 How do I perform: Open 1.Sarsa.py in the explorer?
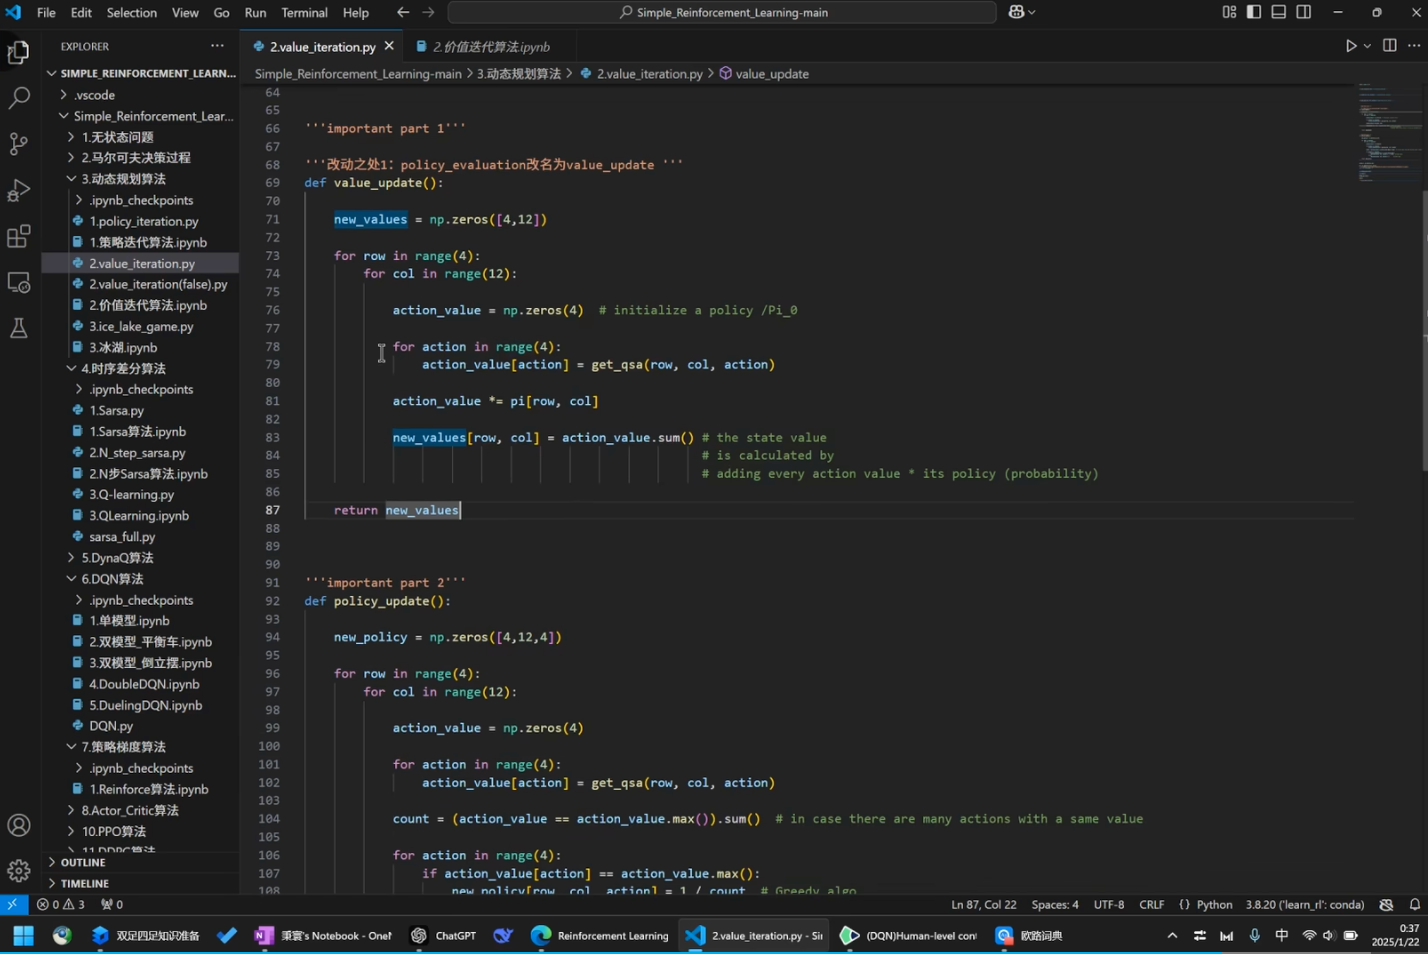(x=140, y=410)
